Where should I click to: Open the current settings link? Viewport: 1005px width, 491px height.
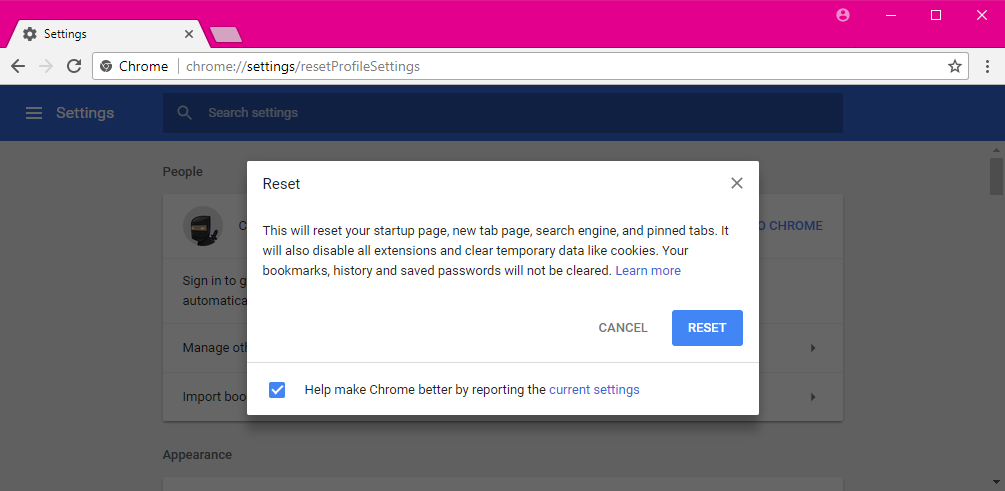pyautogui.click(x=594, y=390)
